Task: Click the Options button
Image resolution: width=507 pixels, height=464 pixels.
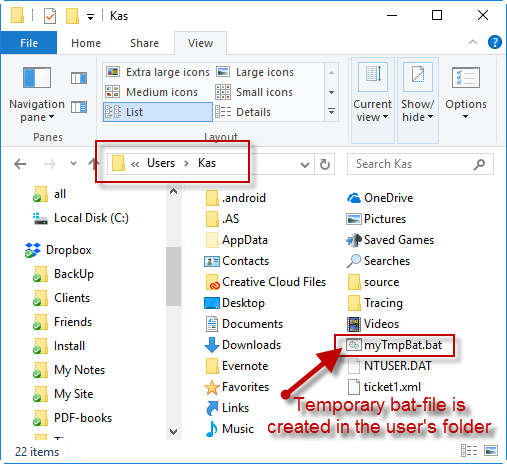Action: click(466, 93)
